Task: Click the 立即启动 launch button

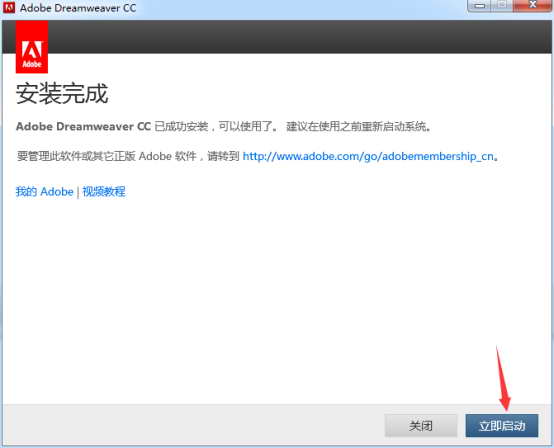Action: [502, 426]
